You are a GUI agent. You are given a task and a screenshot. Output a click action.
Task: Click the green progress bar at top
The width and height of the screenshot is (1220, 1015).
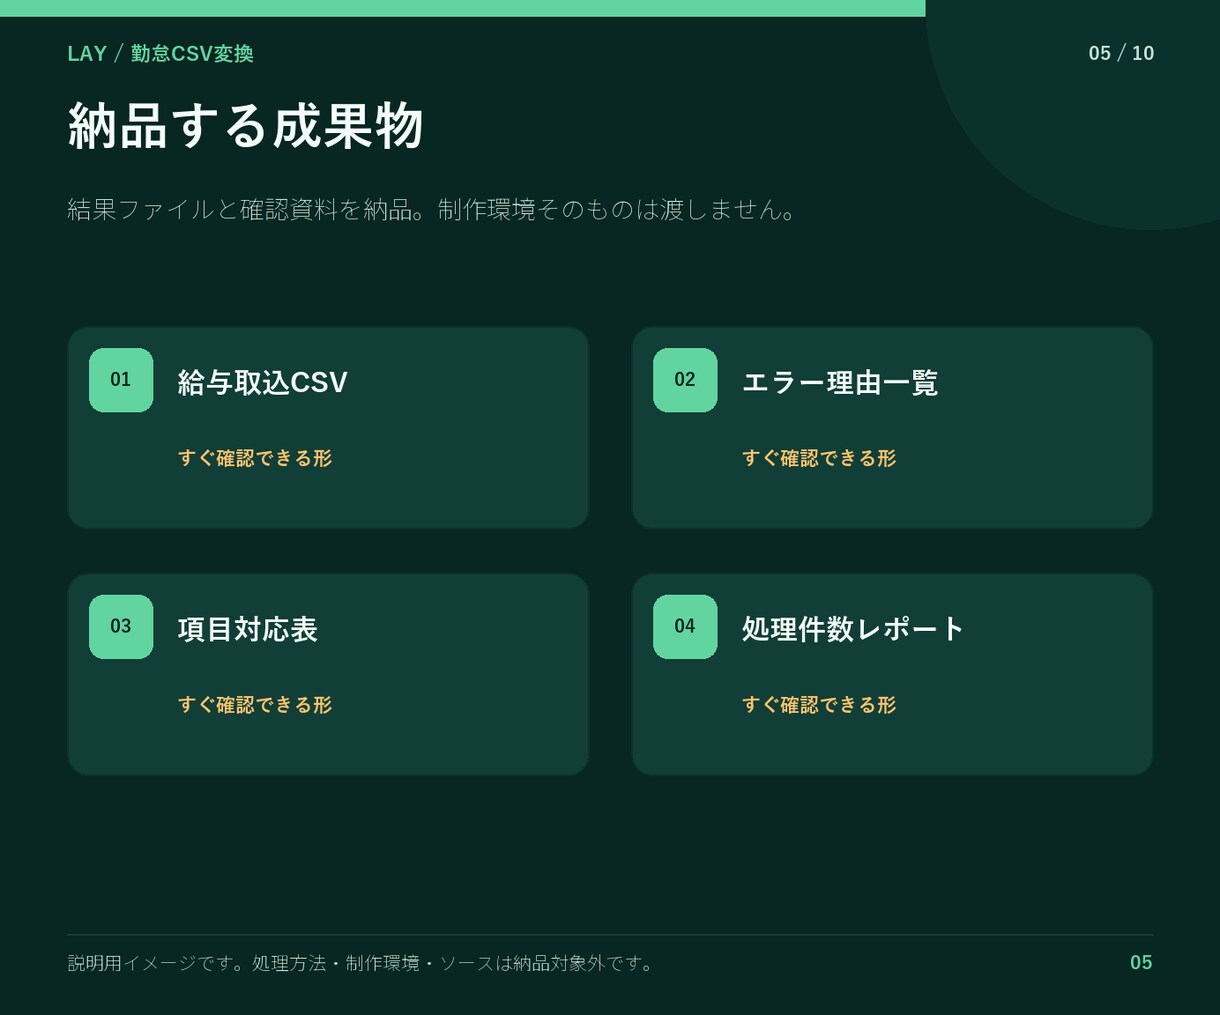coord(463,8)
